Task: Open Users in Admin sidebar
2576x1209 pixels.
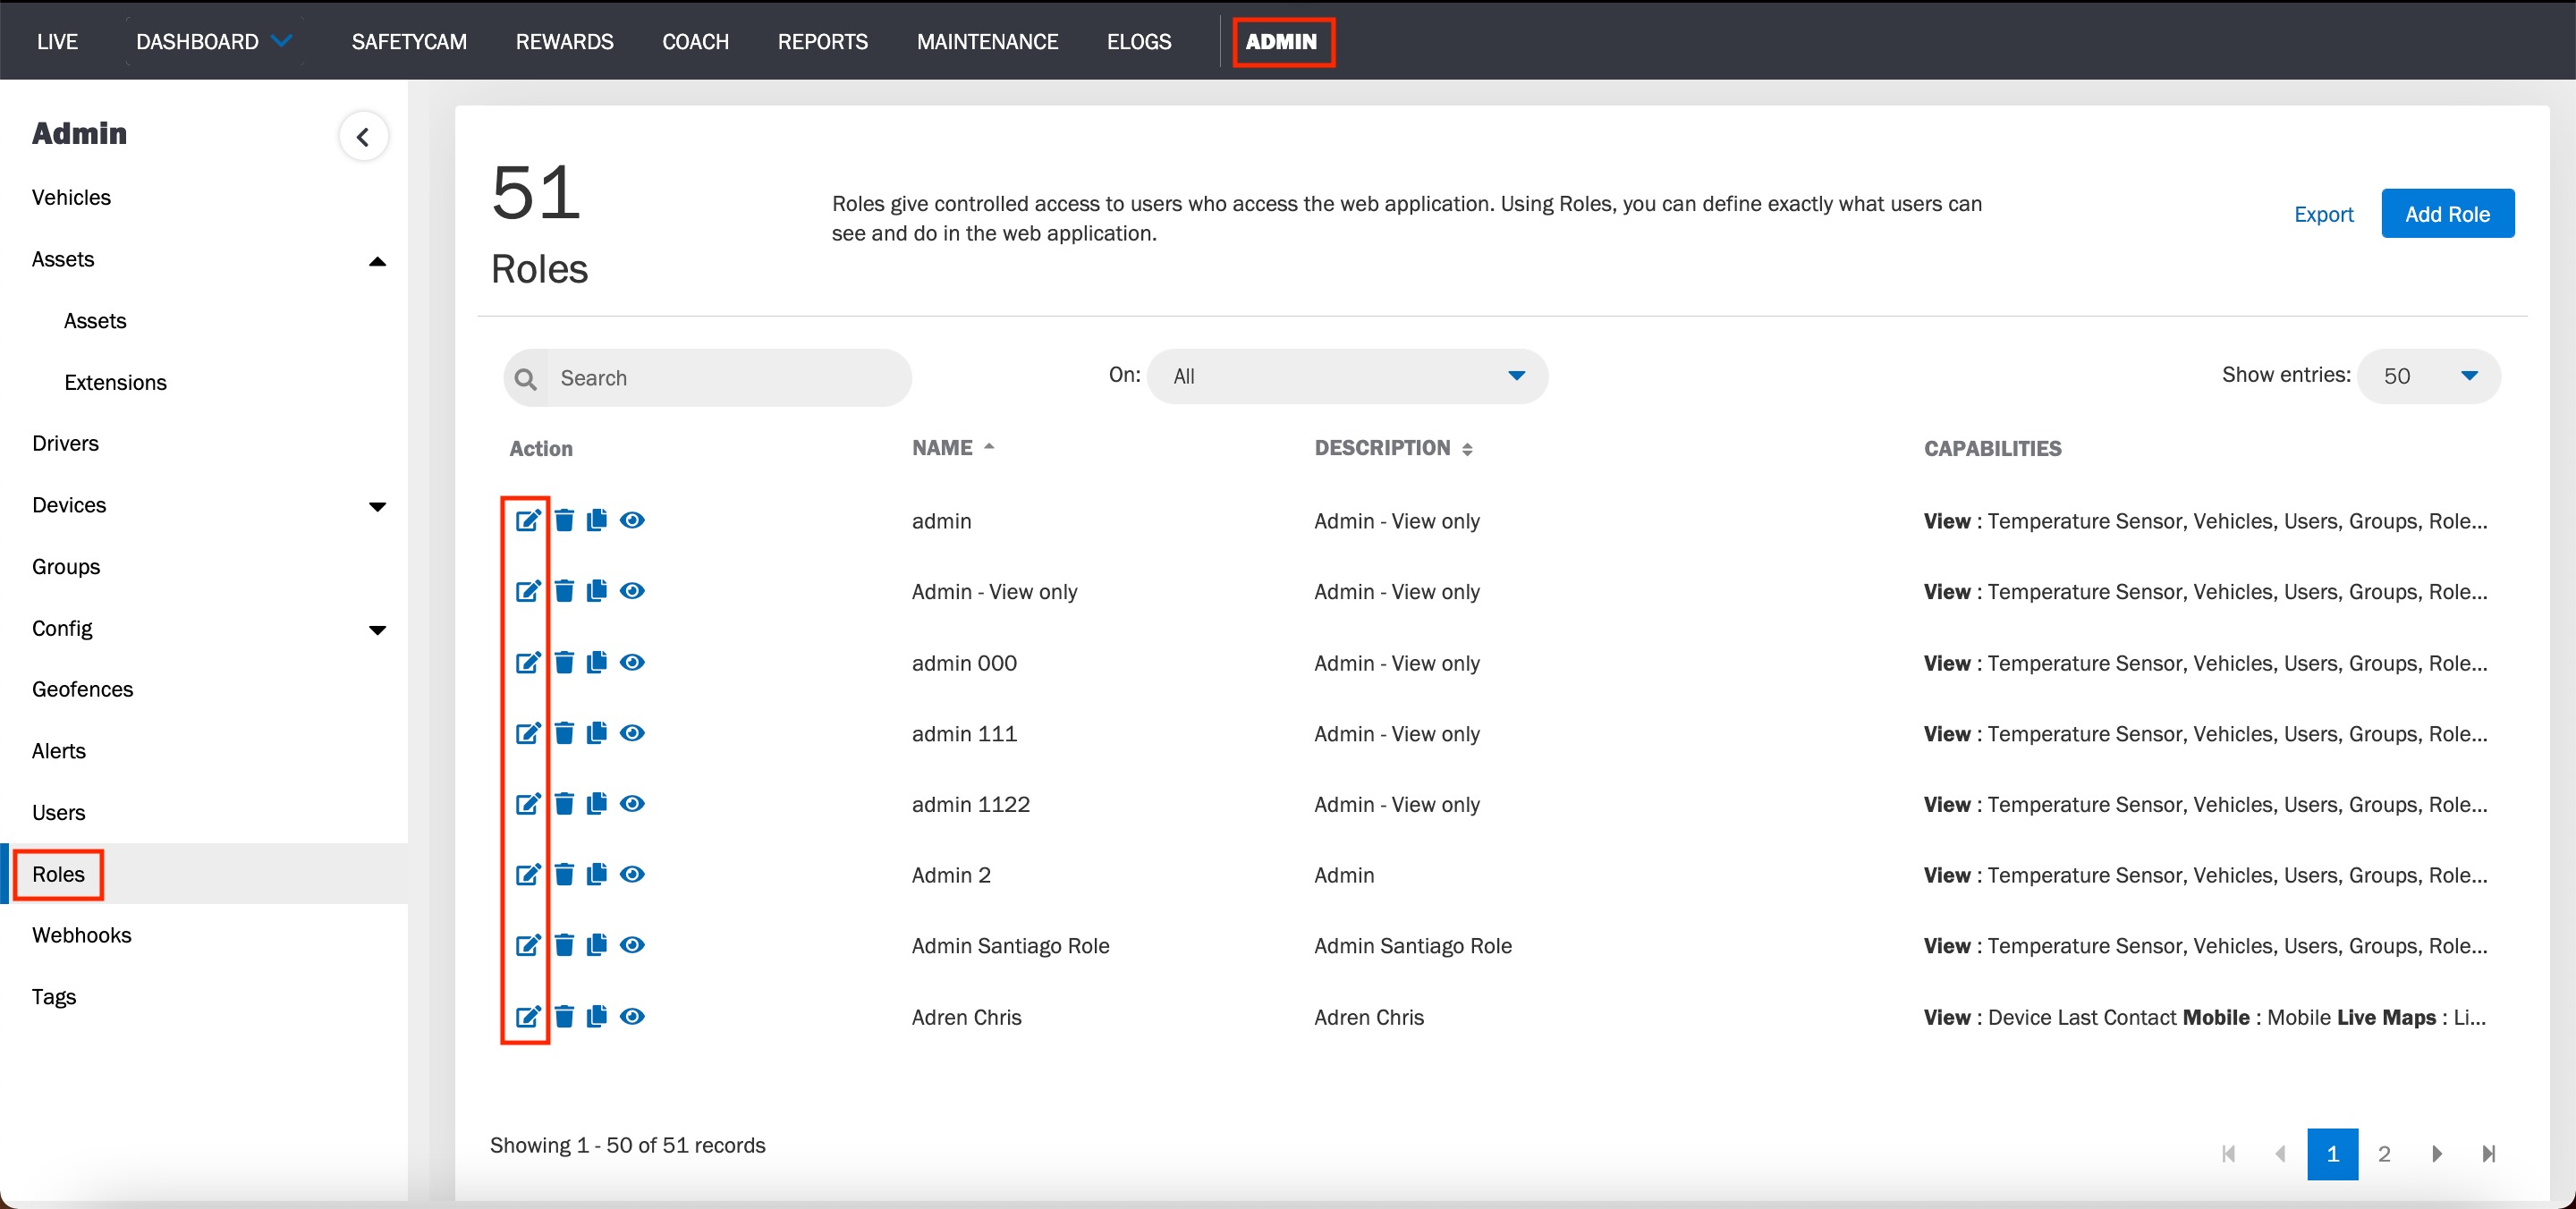Action: pyautogui.click(x=58, y=812)
